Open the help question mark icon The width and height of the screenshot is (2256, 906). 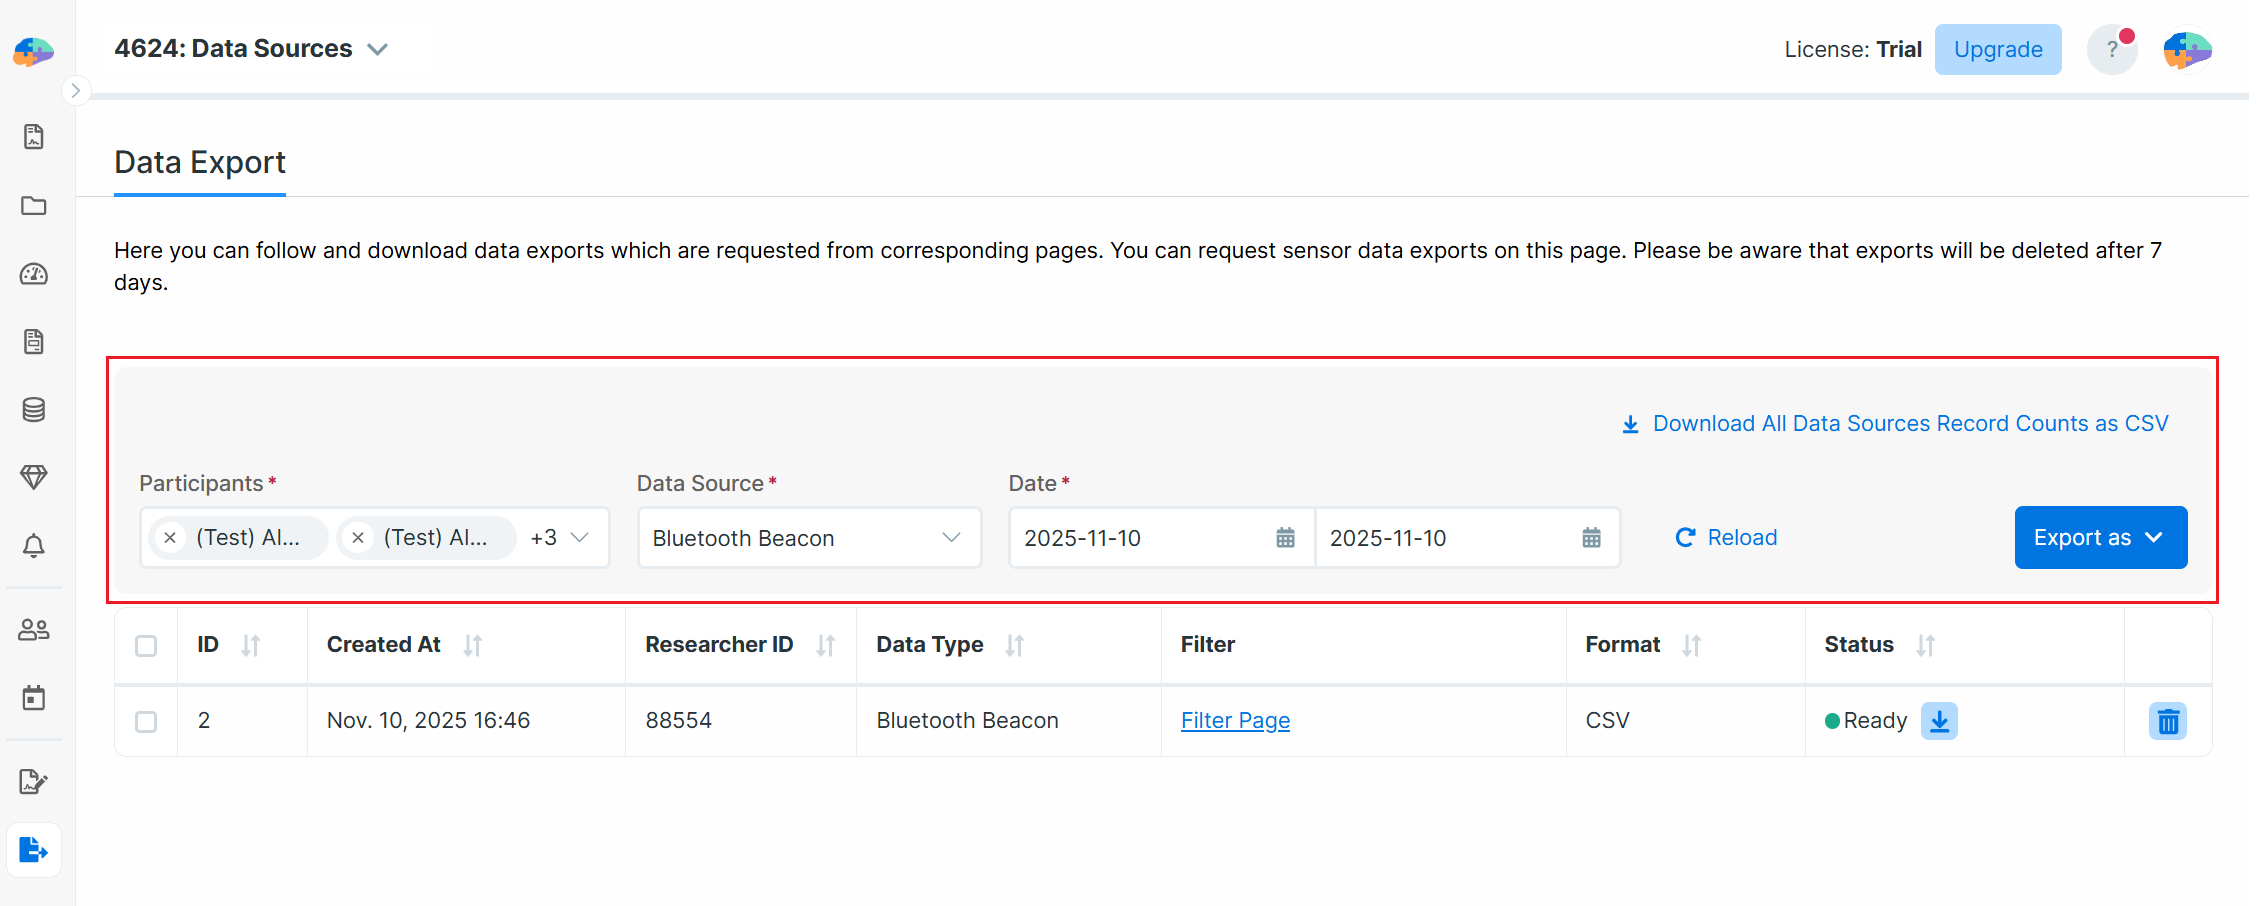point(2111,49)
